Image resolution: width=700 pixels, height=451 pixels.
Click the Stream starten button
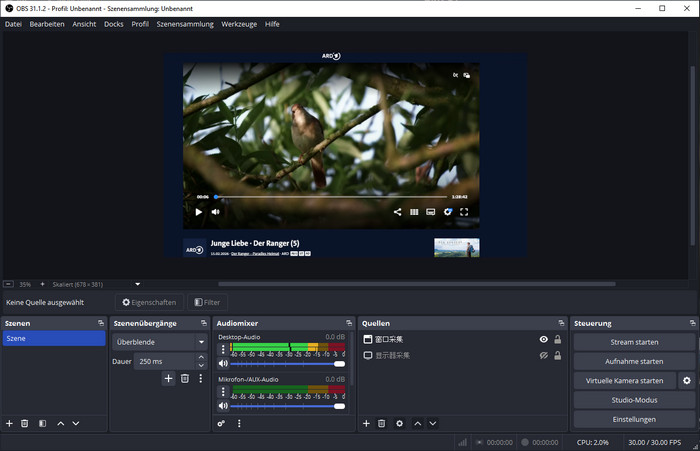634,342
